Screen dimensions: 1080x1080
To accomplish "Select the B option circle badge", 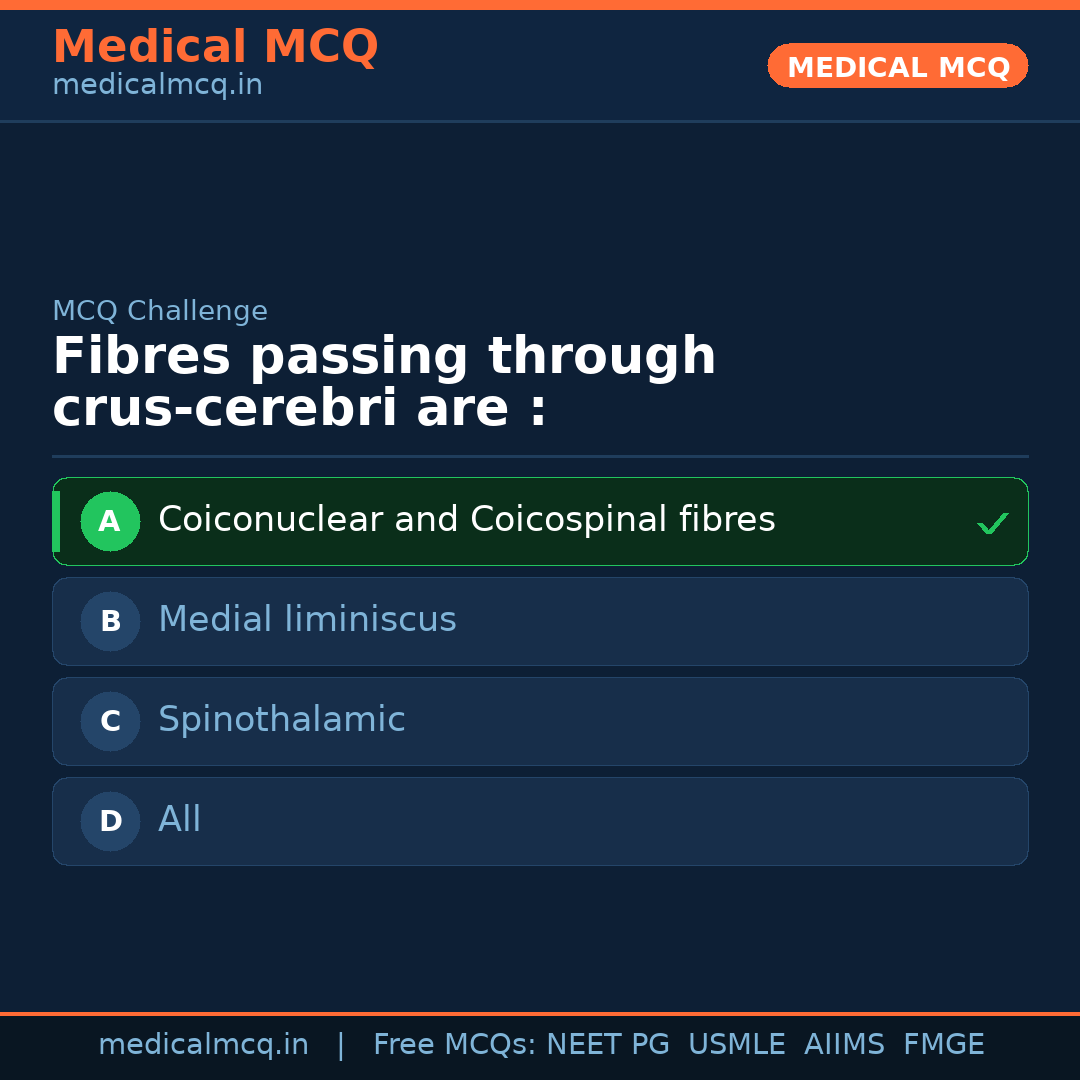I will coord(110,621).
